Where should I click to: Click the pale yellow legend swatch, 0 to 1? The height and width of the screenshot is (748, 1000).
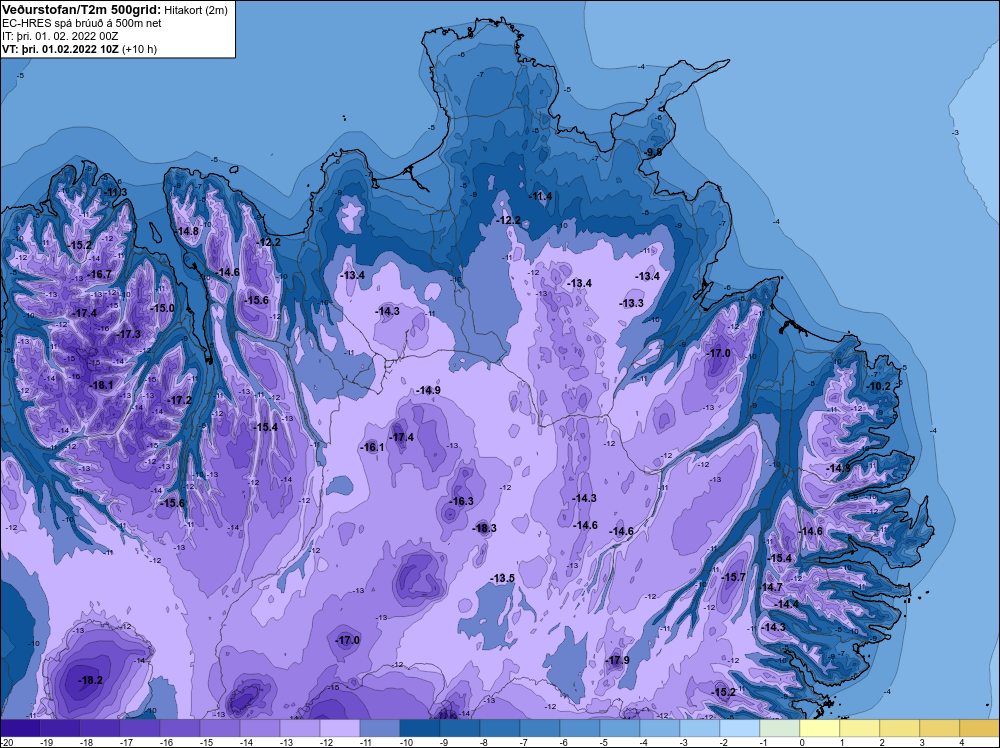820,728
